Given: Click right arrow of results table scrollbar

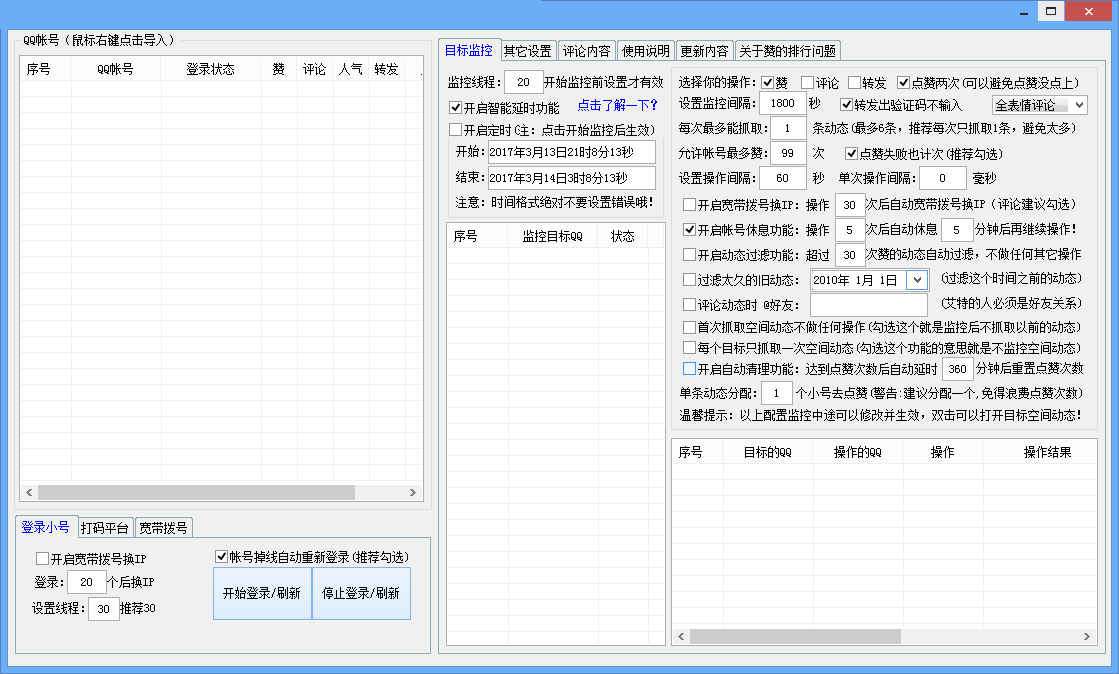Looking at the screenshot, I should [x=1086, y=636].
